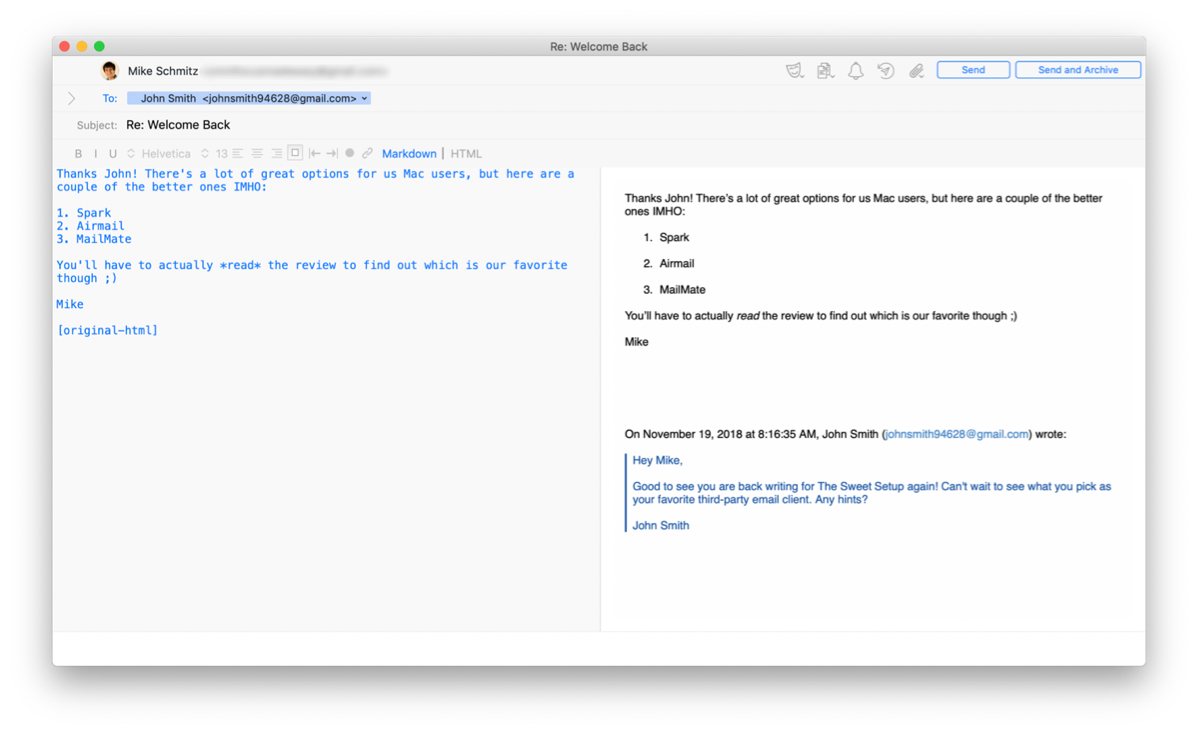1200x734 pixels.
Task: Click the gray circle color icon
Action: click(350, 154)
